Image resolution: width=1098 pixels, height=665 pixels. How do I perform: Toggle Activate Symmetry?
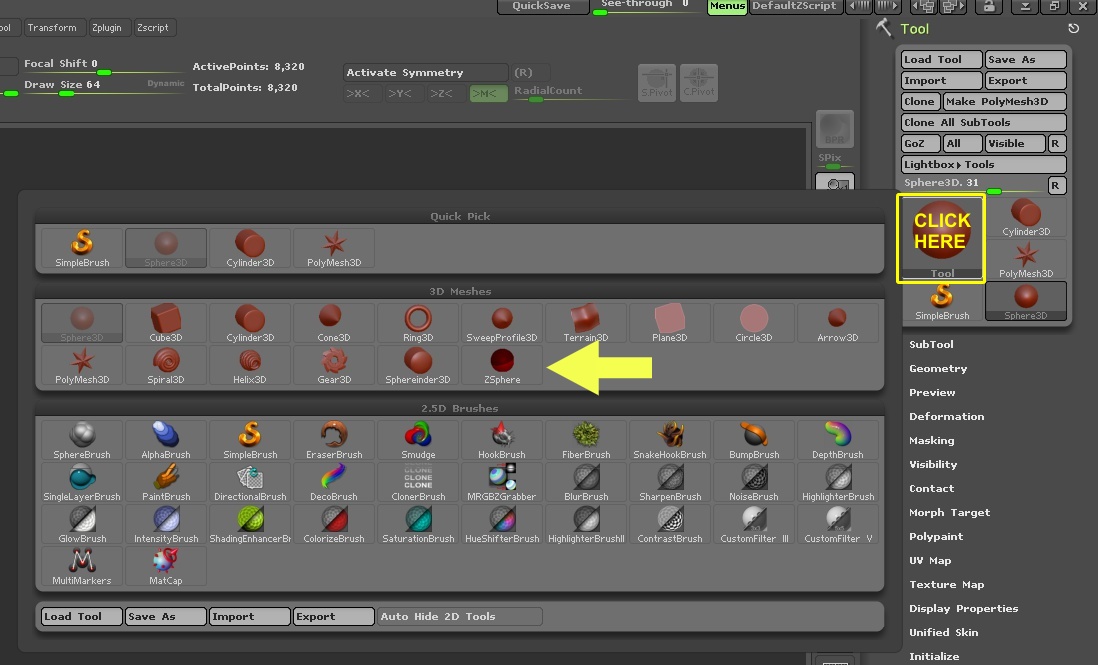pyautogui.click(x=426, y=72)
